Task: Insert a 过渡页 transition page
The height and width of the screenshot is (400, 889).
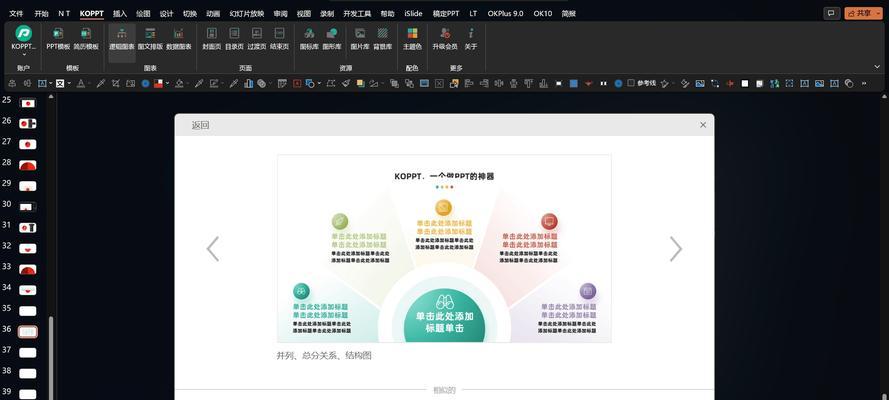Action: pyautogui.click(x=257, y=39)
